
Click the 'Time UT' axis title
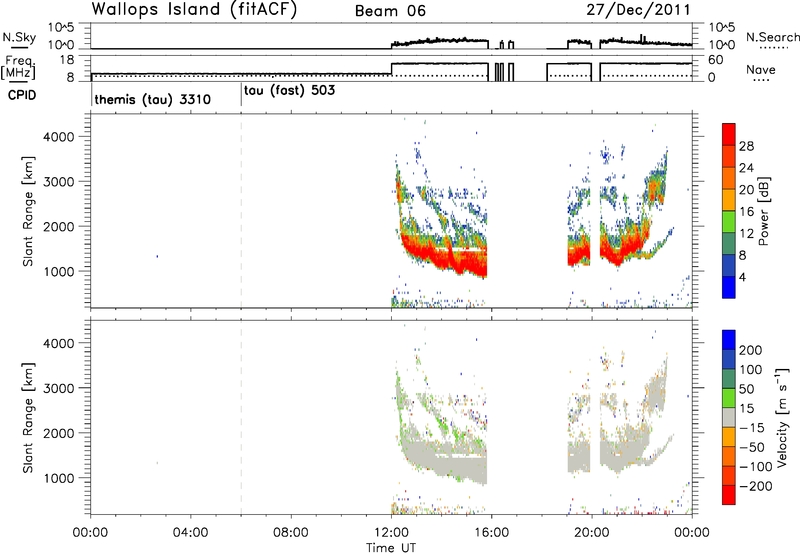(391, 548)
